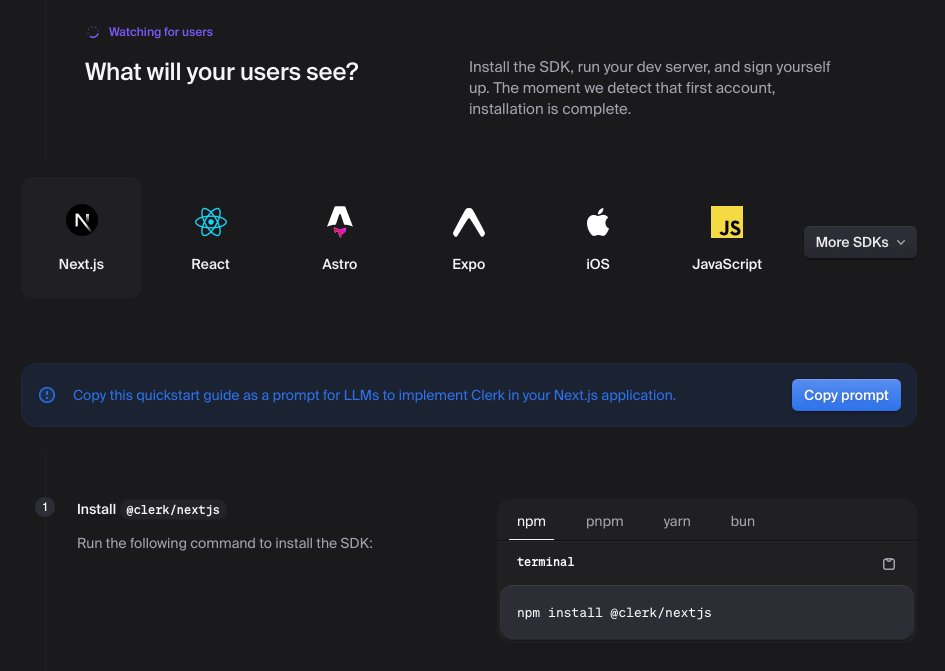Pick the Astro SDK logo
The height and width of the screenshot is (671, 945).
340,221
